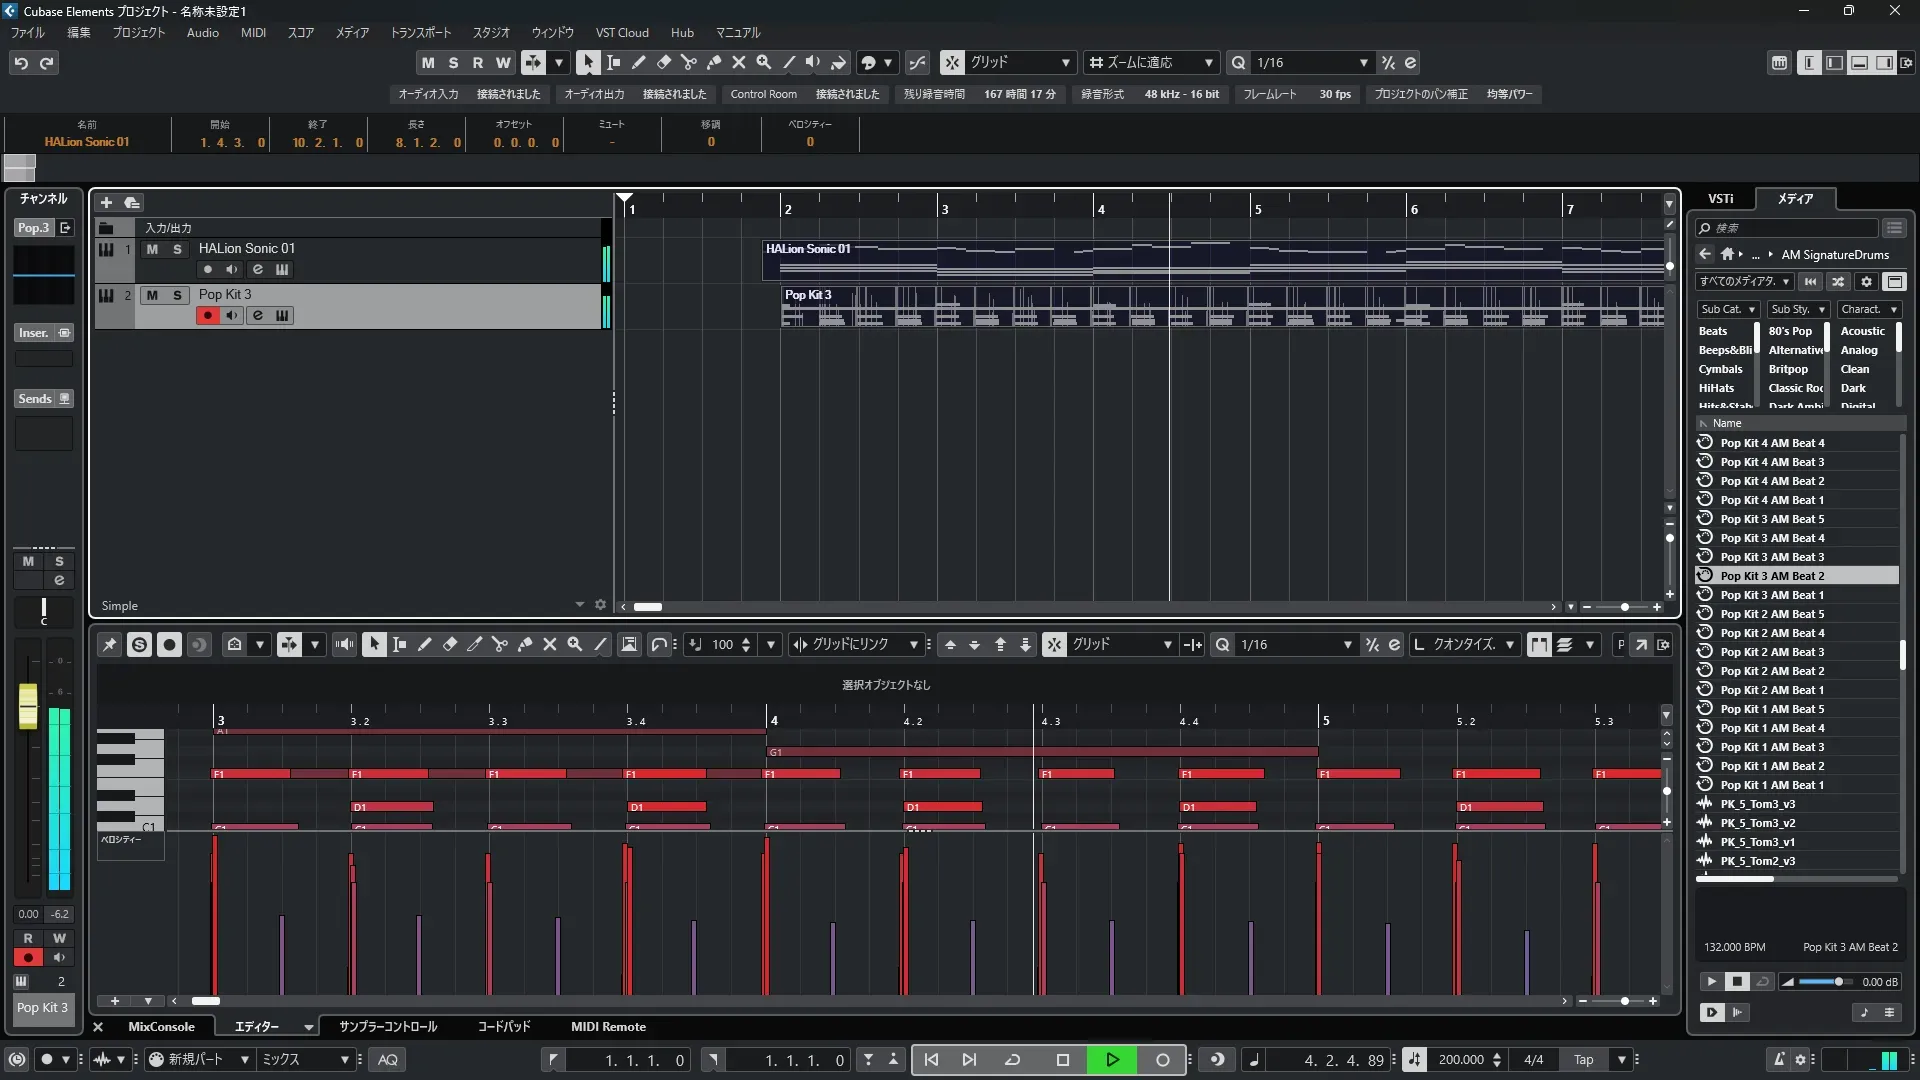Mute the HALion Sonic 01 track
The height and width of the screenshot is (1080, 1920).
tap(152, 249)
